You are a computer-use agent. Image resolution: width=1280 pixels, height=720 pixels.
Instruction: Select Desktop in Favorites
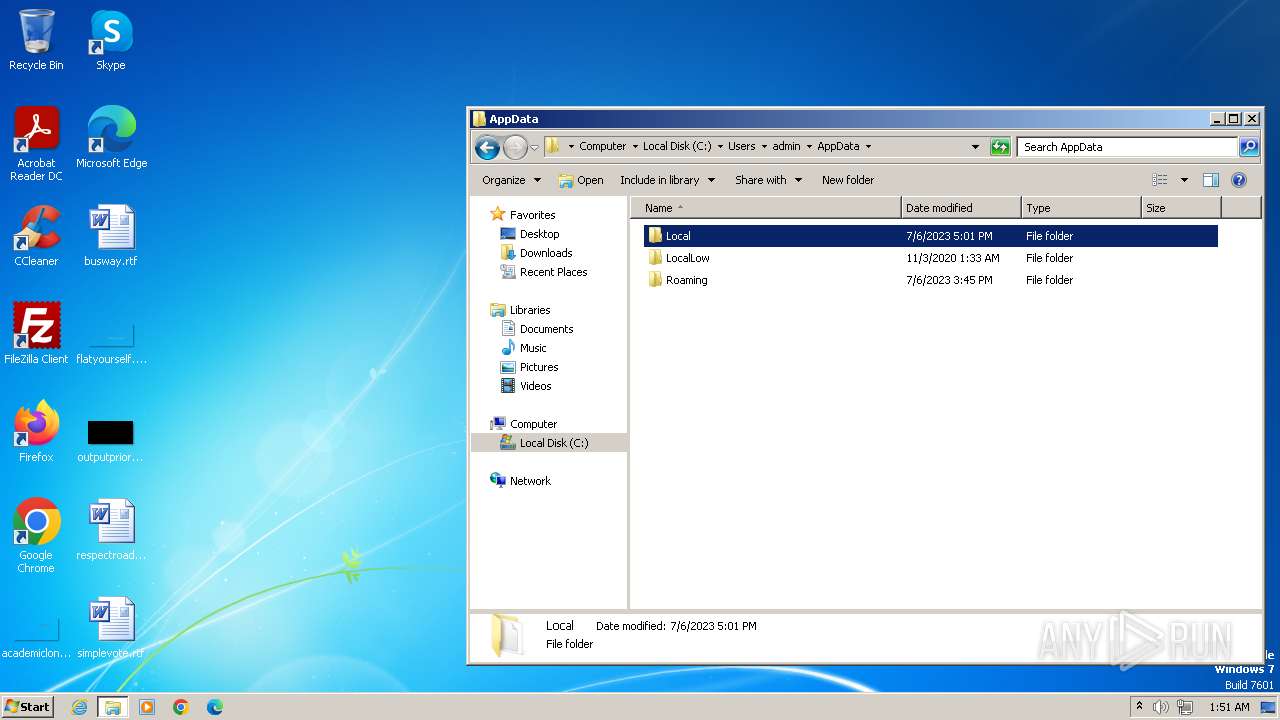(x=539, y=234)
